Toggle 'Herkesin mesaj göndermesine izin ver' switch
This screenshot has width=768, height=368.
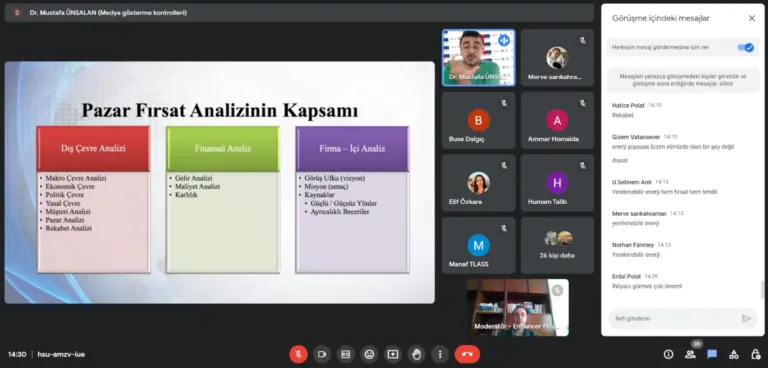745,48
